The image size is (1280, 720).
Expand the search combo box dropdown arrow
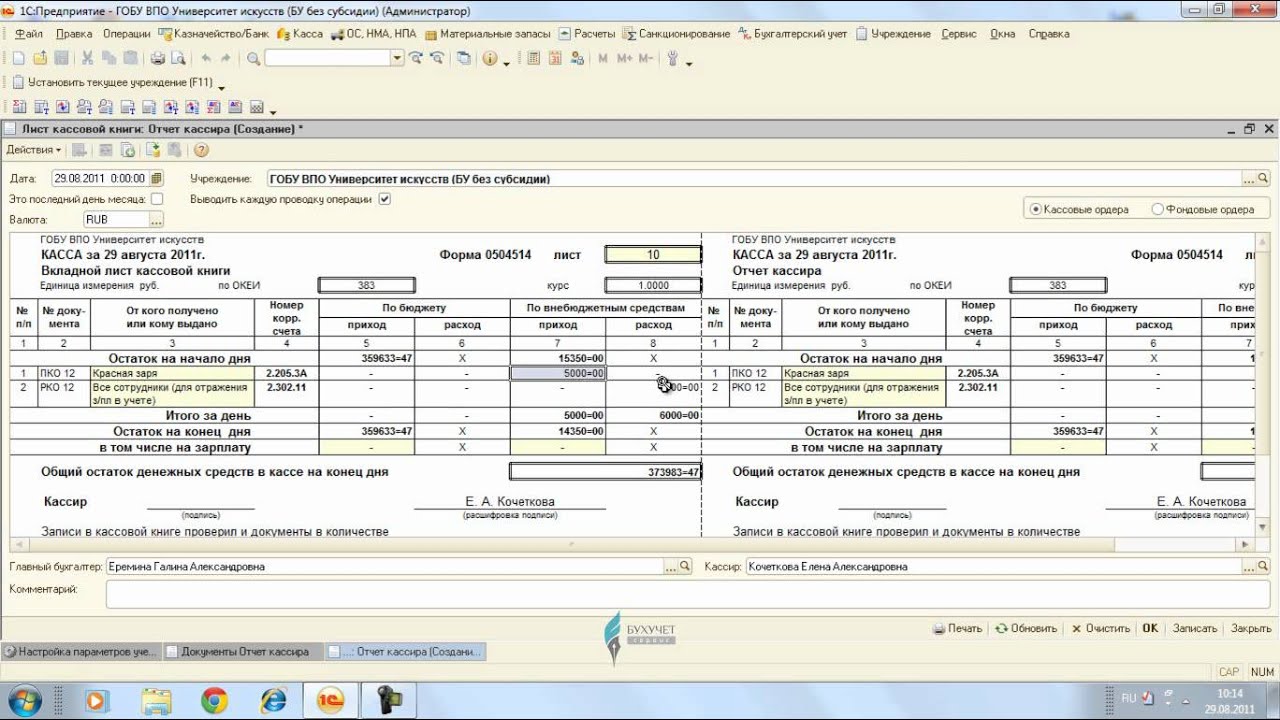(x=397, y=59)
